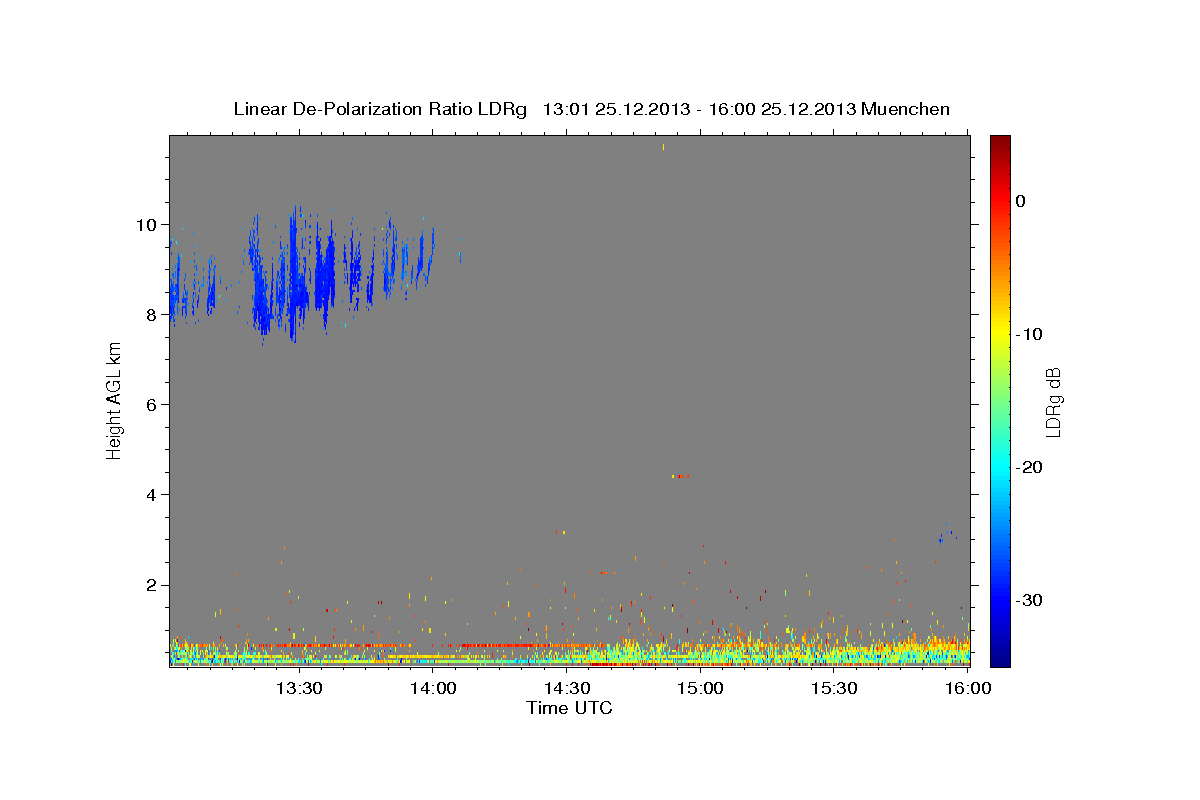Click the '15:00' time tick label
1200x800 pixels.
(x=701, y=688)
